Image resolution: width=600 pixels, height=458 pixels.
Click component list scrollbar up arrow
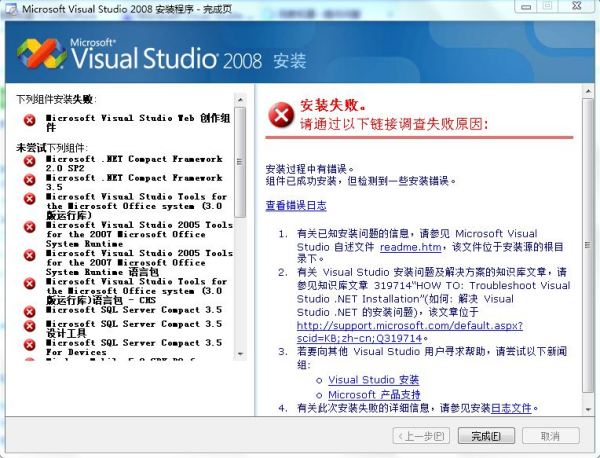tap(240, 100)
